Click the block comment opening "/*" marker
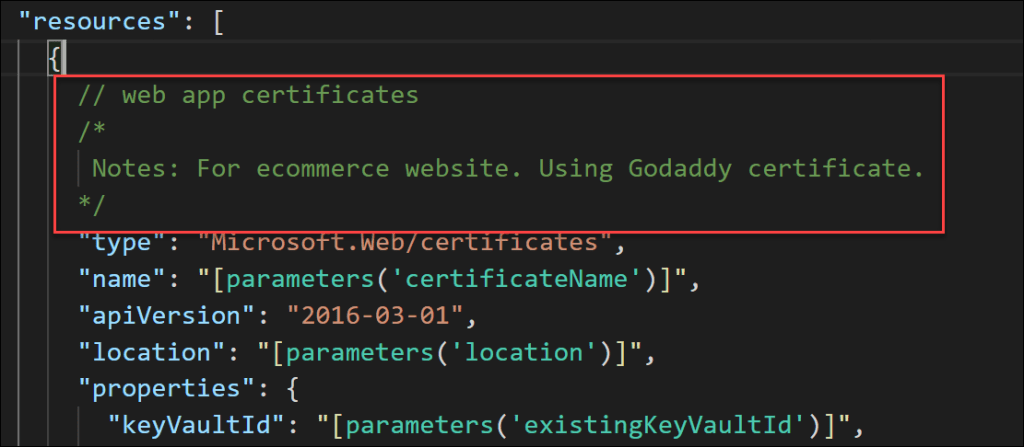The width and height of the screenshot is (1024, 447). 90,133
